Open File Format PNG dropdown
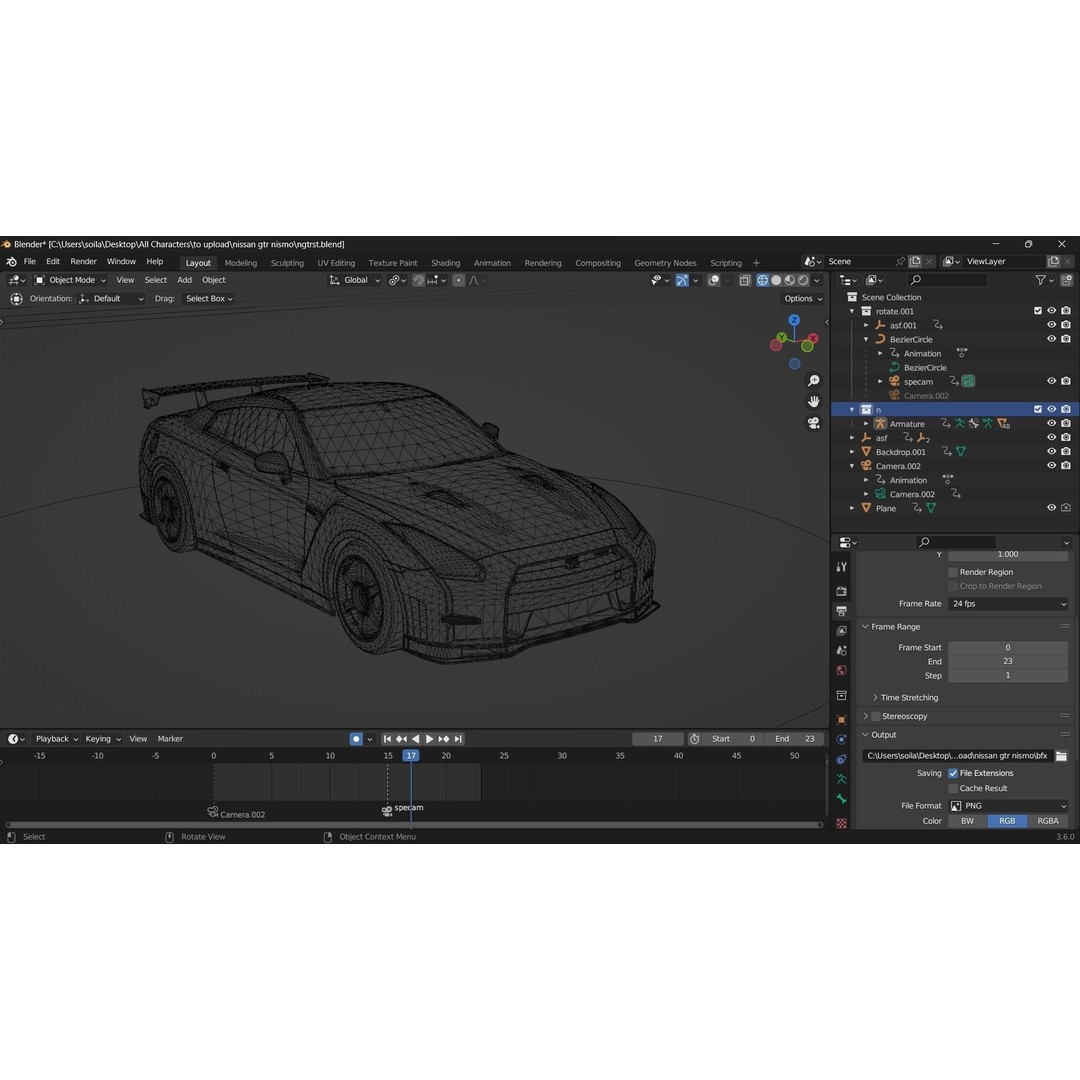Image resolution: width=1080 pixels, height=1080 pixels. pyautogui.click(x=1008, y=806)
